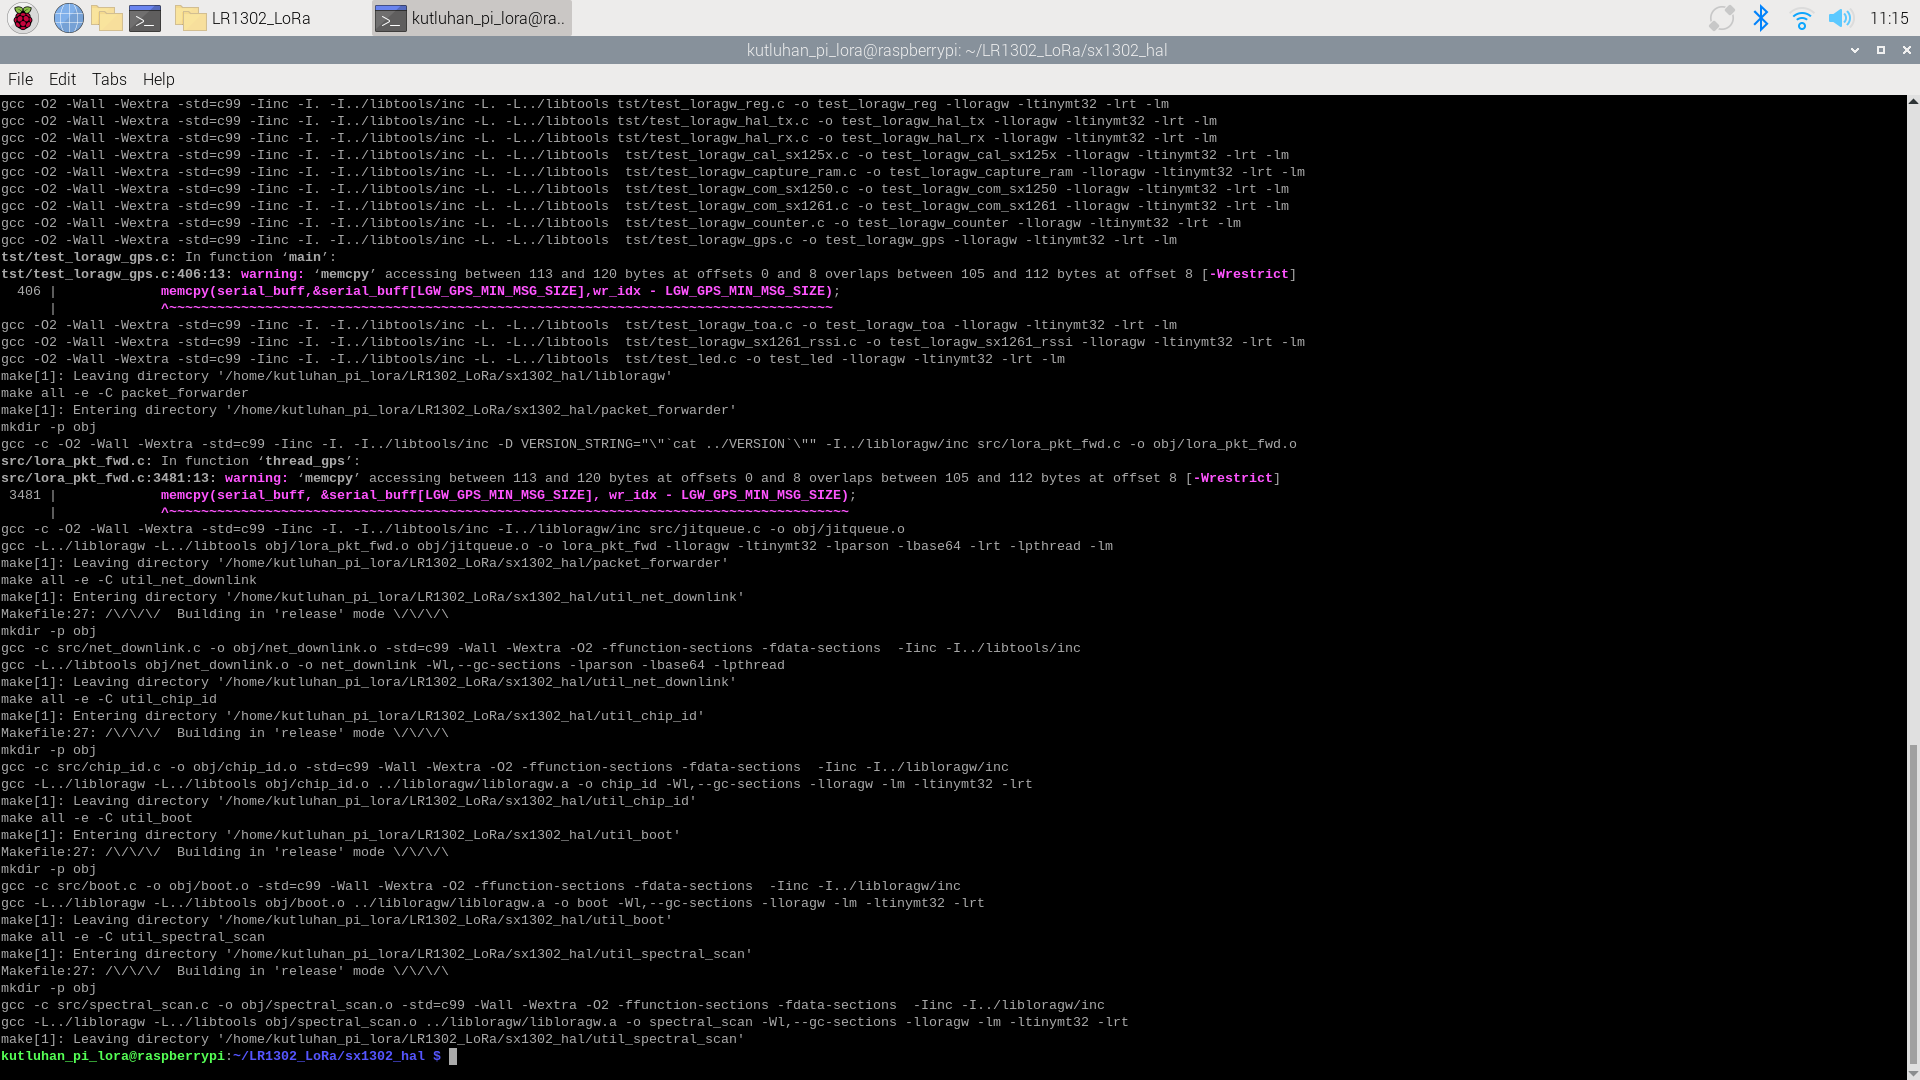1920x1080 pixels.
Task: Click the updates tray icon
Action: [1721, 18]
